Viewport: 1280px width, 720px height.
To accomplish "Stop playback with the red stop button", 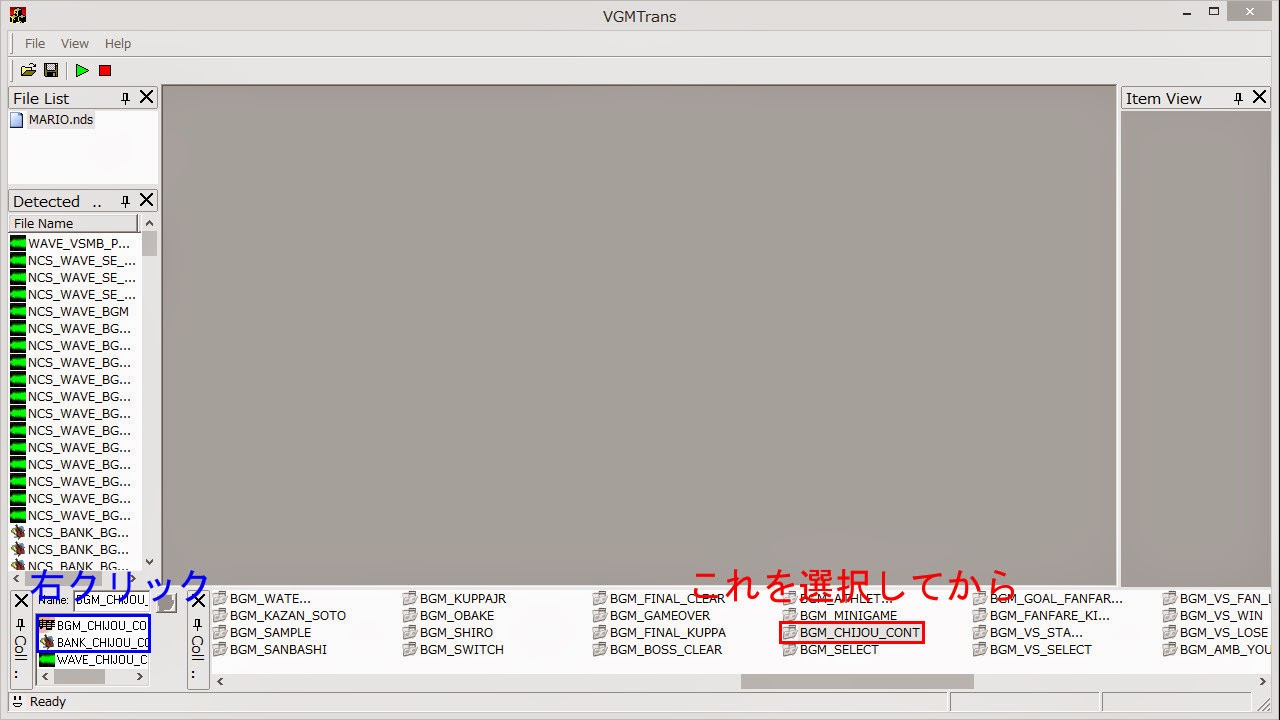I will tap(105, 70).
